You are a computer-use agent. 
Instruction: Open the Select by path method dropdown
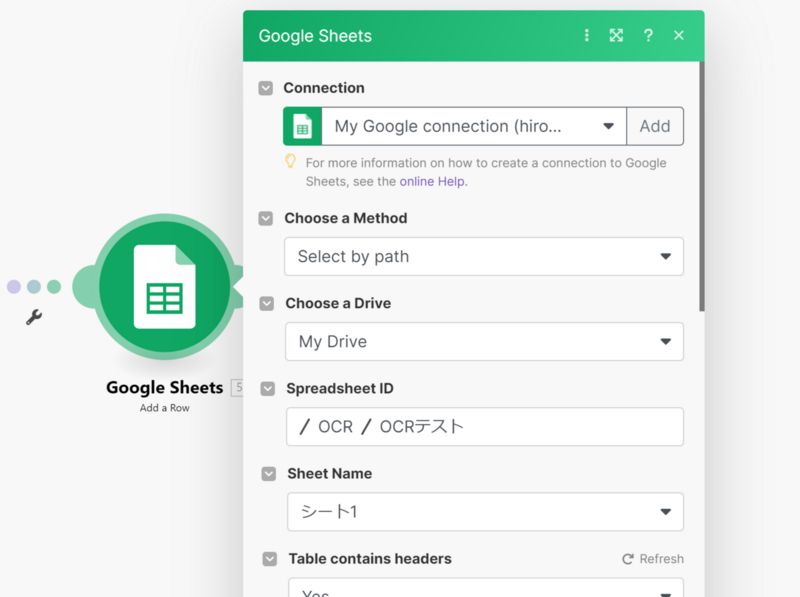click(x=484, y=256)
